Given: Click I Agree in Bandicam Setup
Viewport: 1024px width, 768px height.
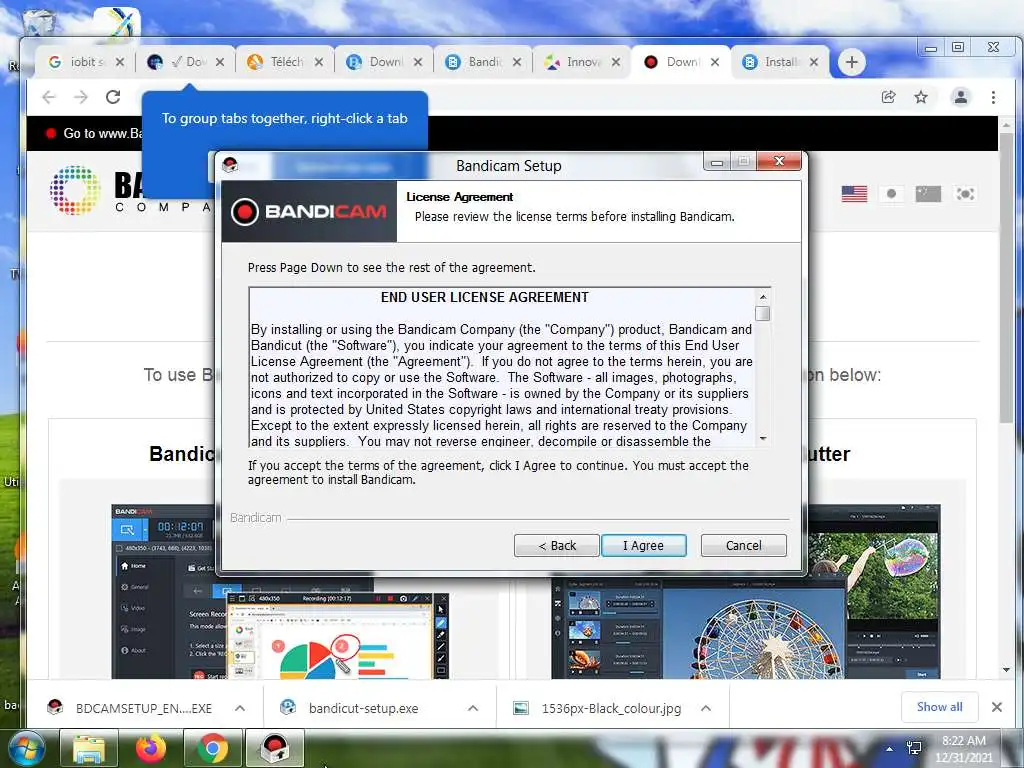Looking at the screenshot, I should point(643,545).
